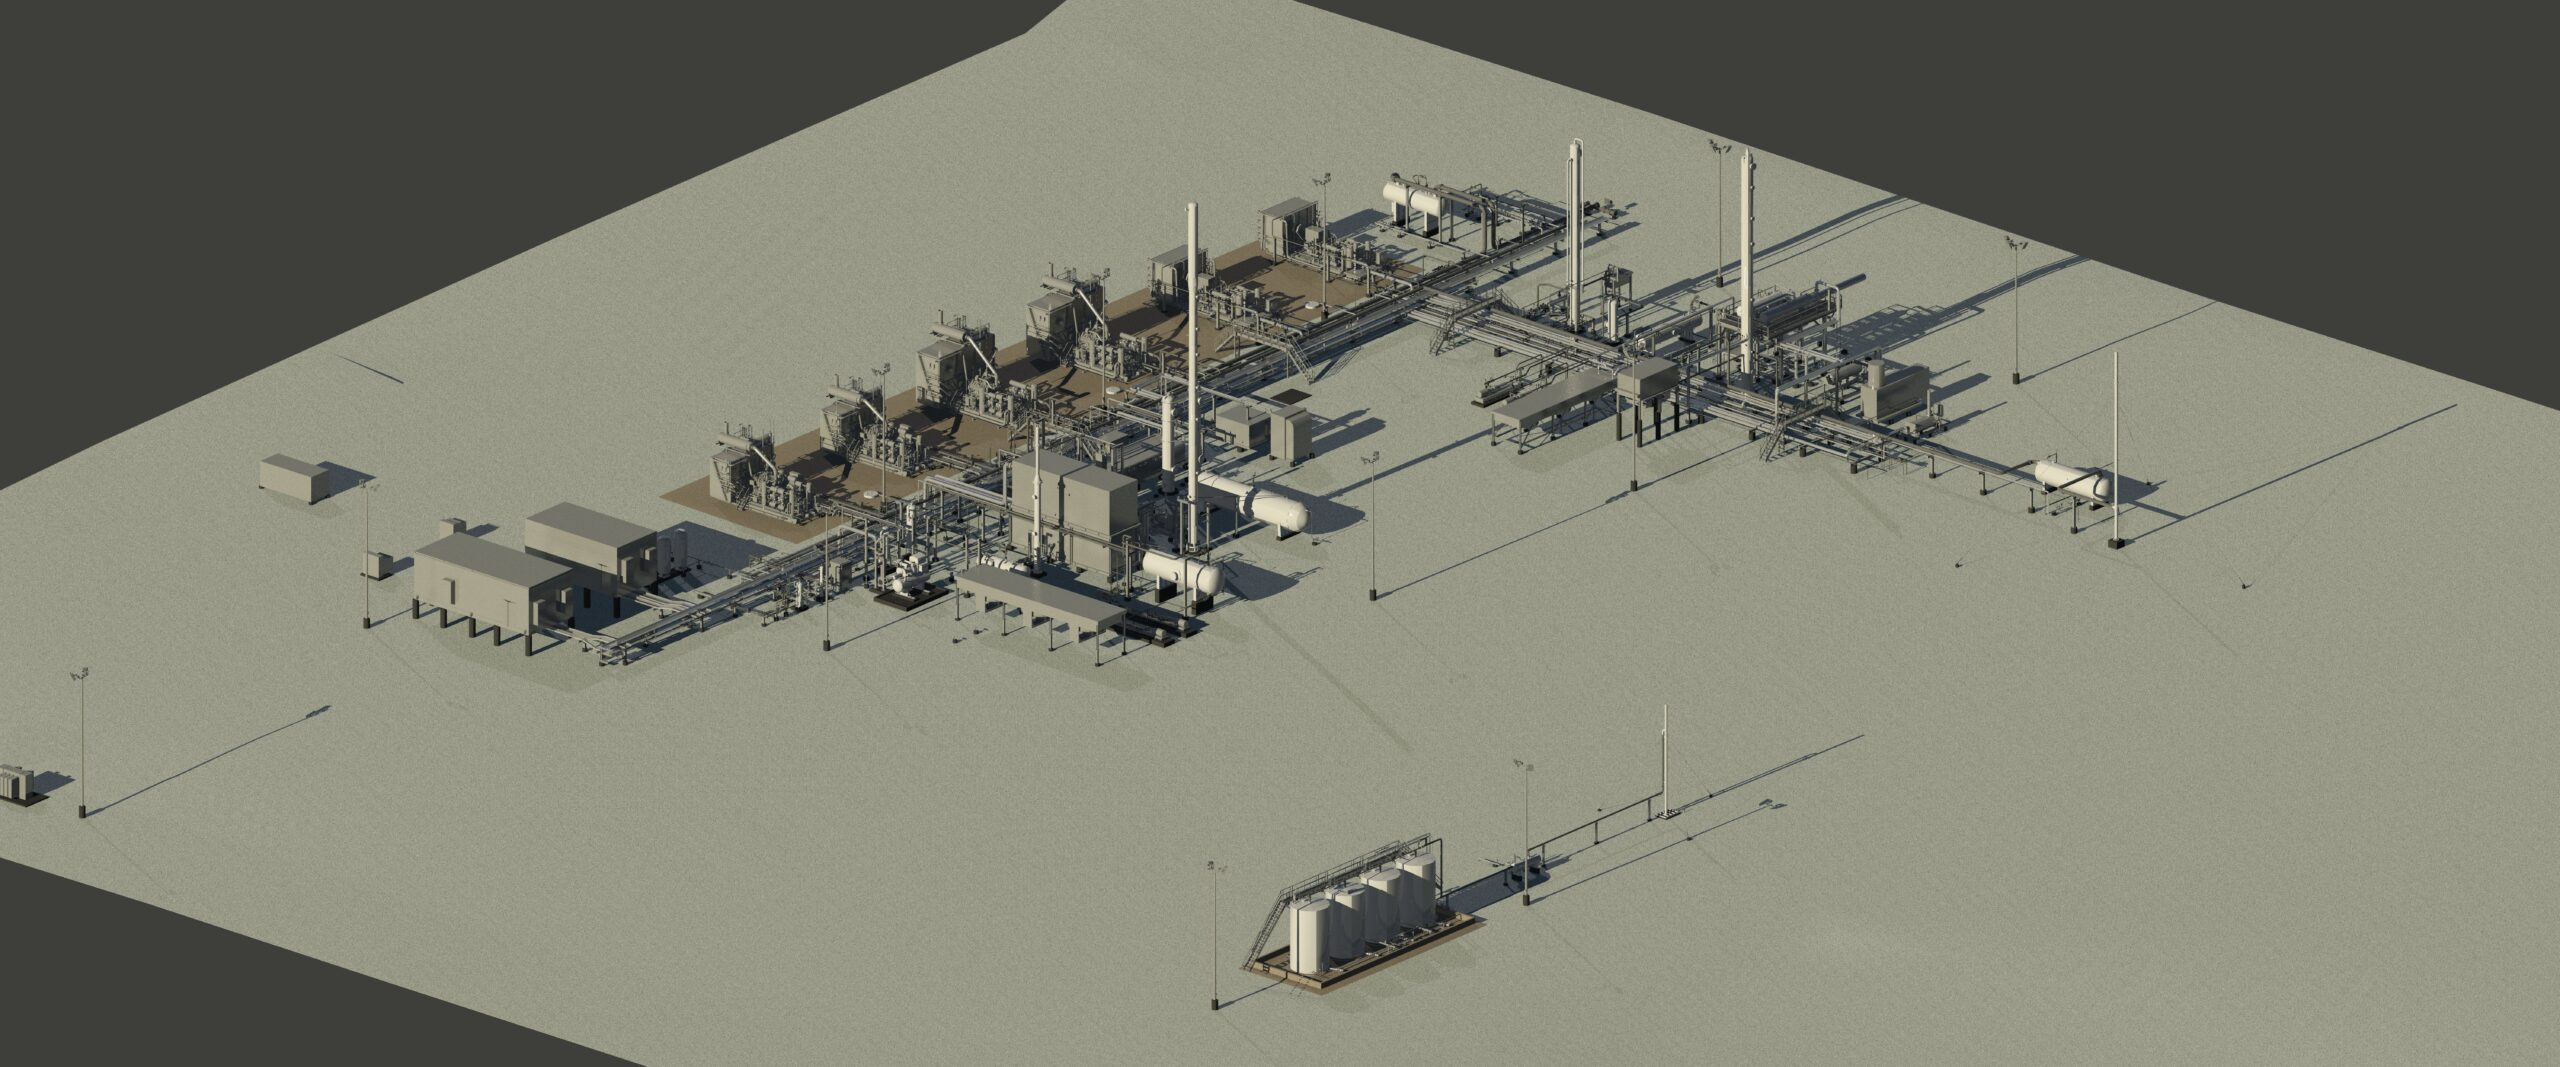Click the isolated light pole at upper right
The height and width of the screenshot is (1067, 2560).
[x=2015, y=310]
